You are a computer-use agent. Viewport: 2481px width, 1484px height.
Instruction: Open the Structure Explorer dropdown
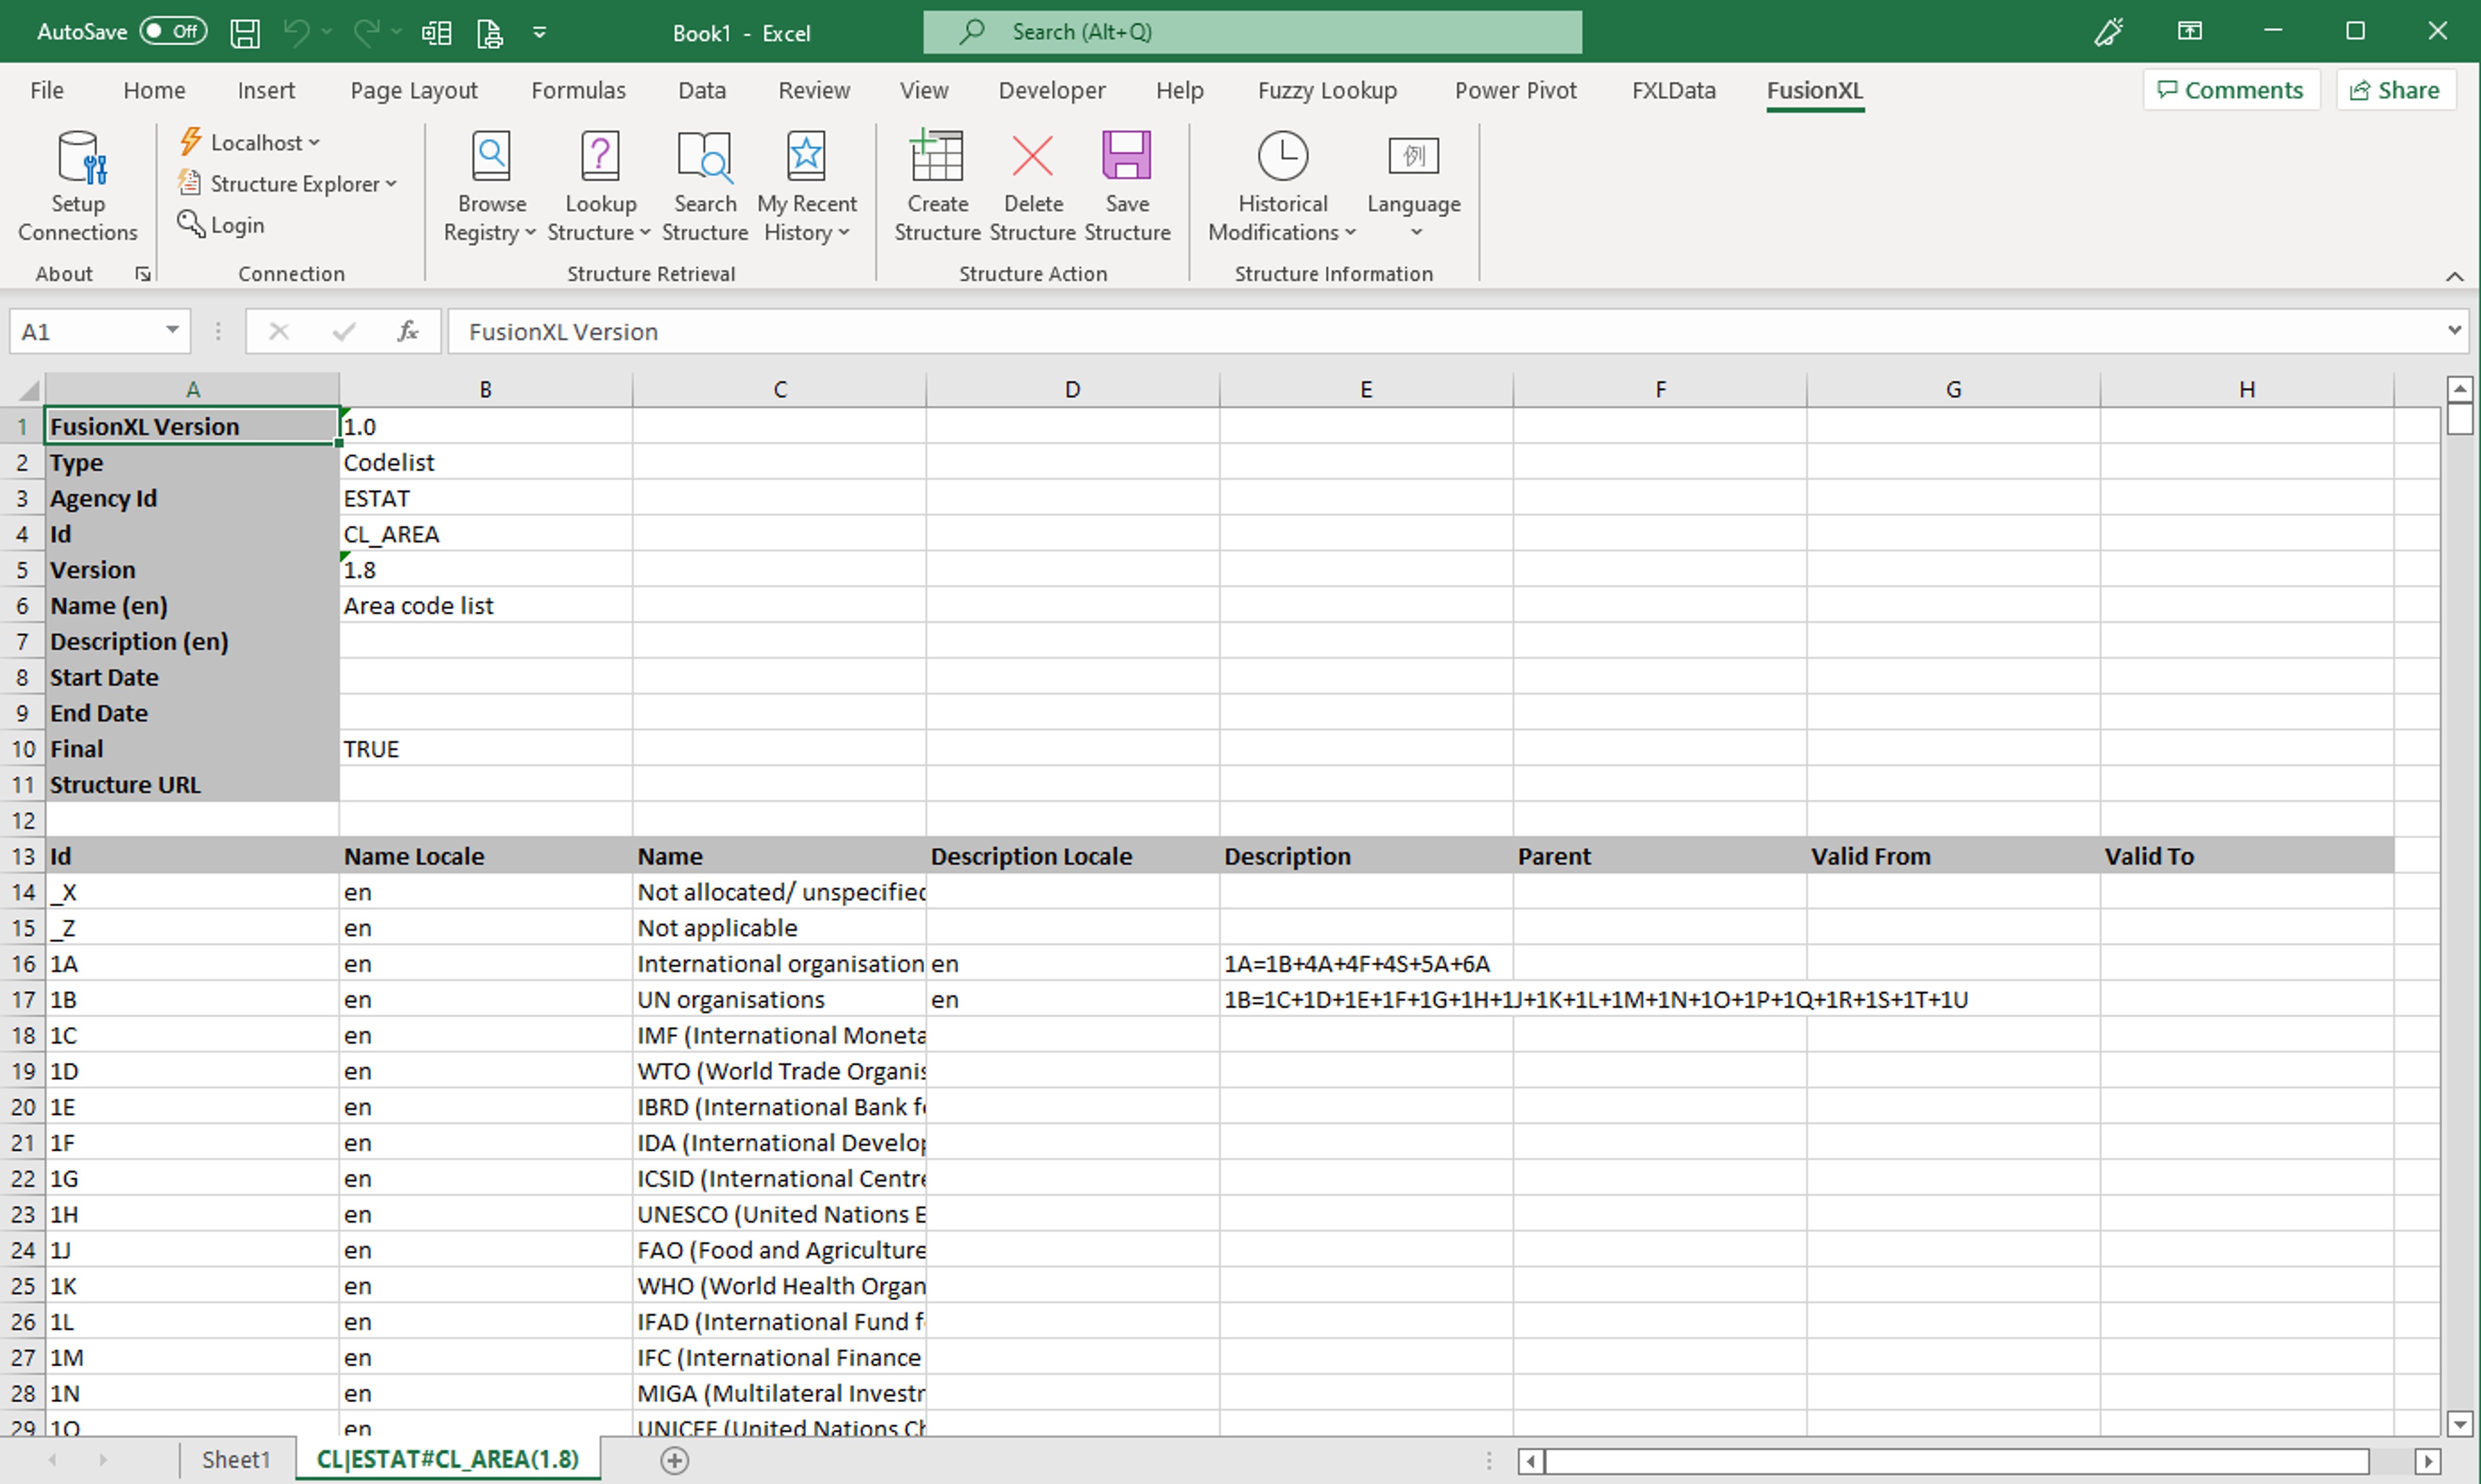391,184
